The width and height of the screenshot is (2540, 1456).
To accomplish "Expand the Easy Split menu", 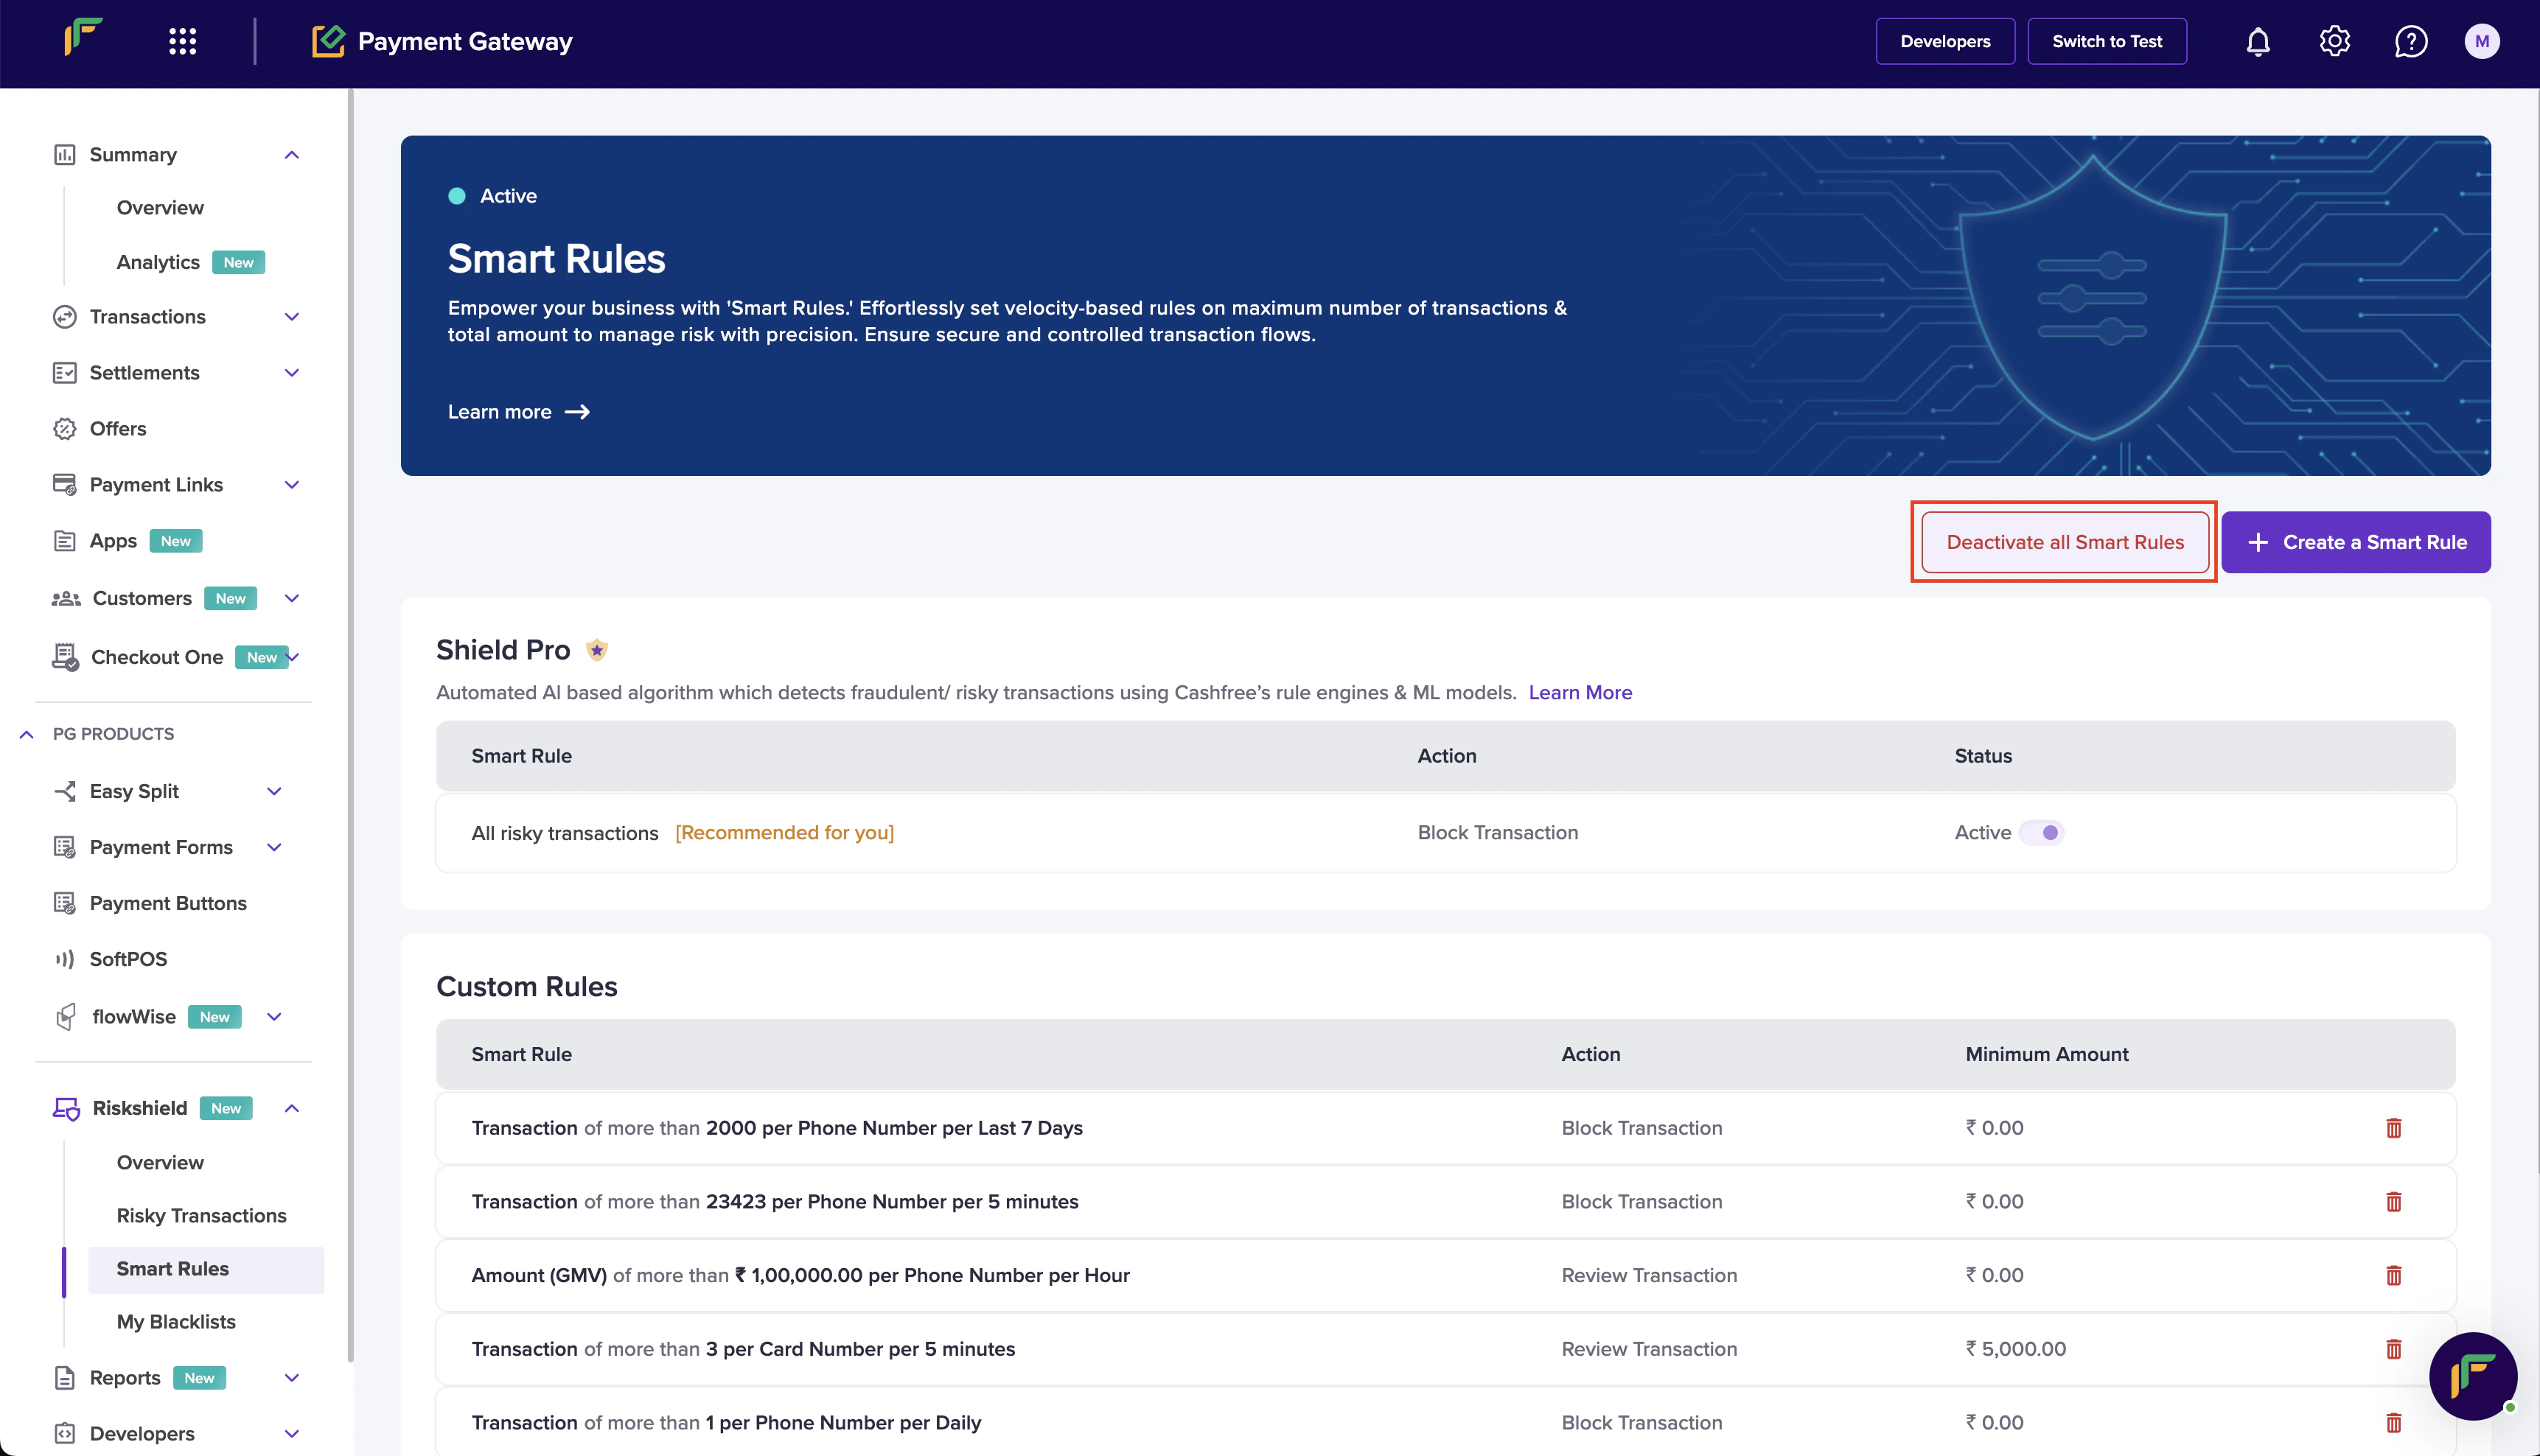I will click(x=274, y=791).
